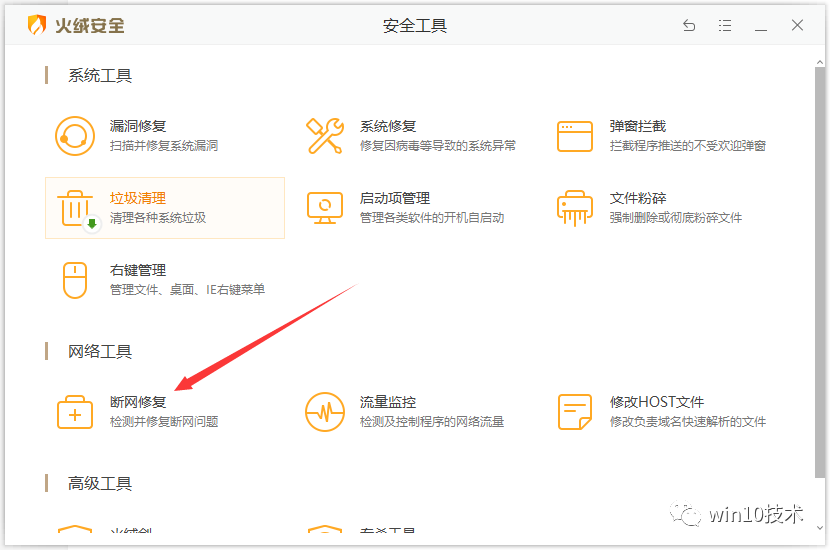Click the 垃圾清理 trash can icon
The height and width of the screenshot is (550, 830).
coord(77,209)
